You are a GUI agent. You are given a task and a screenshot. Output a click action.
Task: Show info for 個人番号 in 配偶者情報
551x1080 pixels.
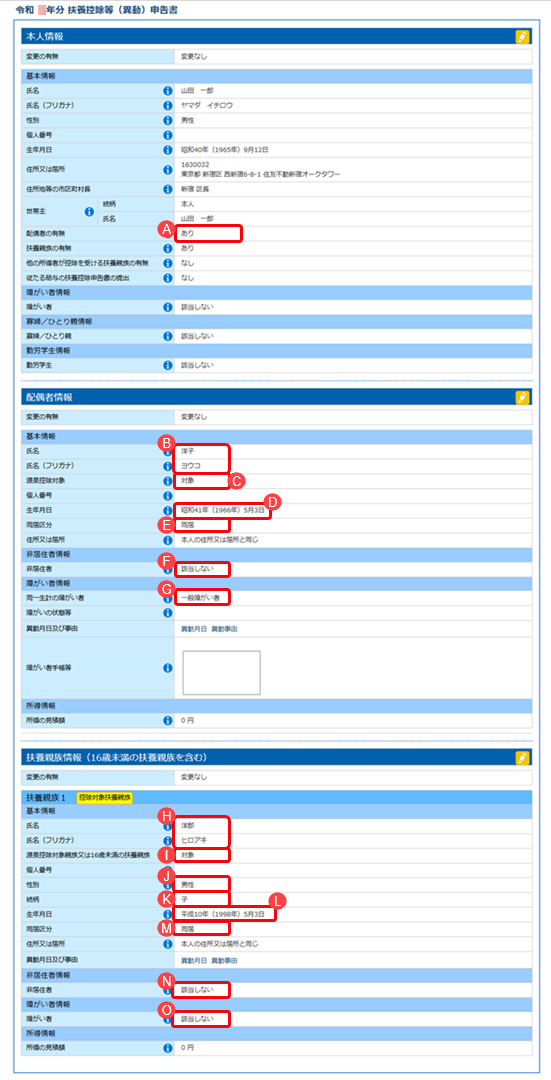click(167, 495)
